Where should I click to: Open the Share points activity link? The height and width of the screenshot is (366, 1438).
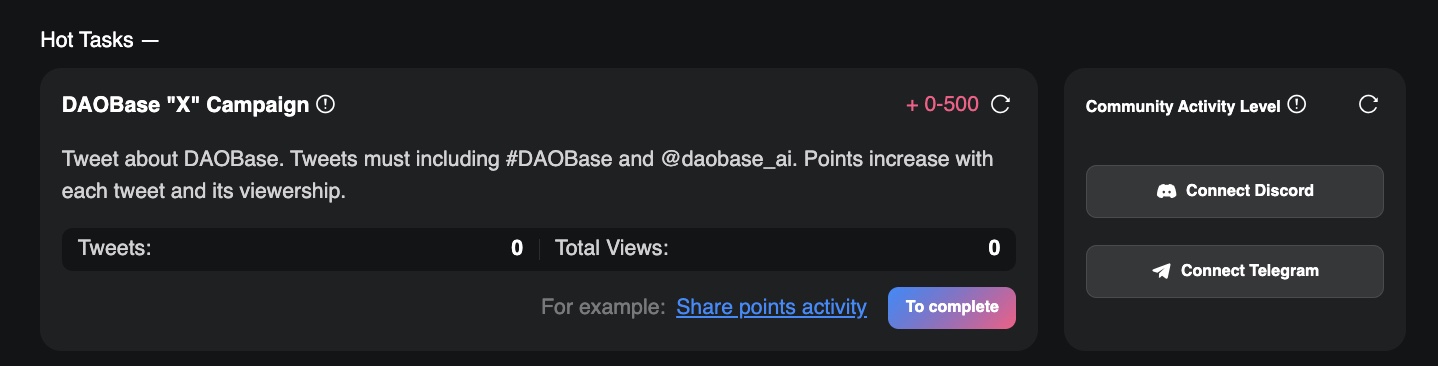[771, 307]
